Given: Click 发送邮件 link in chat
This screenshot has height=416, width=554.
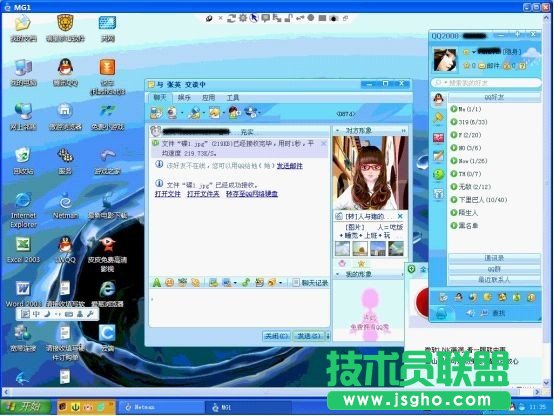Looking at the screenshot, I should 289,165.
